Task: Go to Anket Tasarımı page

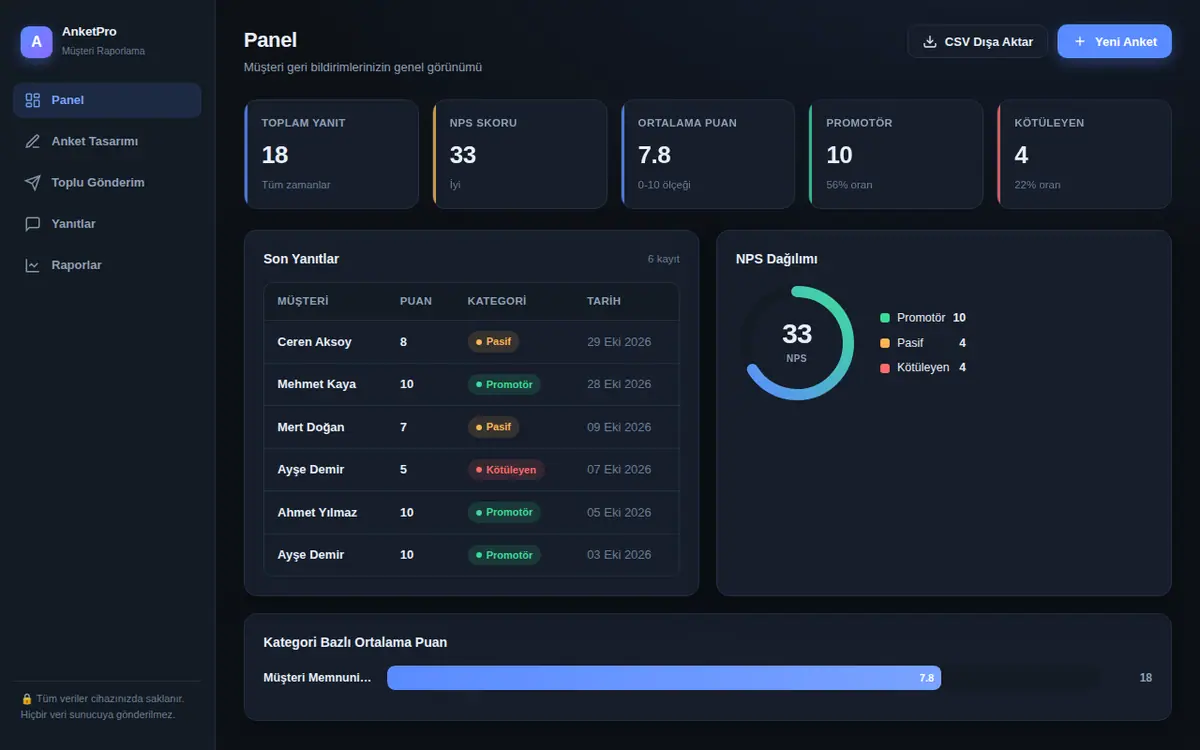Action: (107, 141)
